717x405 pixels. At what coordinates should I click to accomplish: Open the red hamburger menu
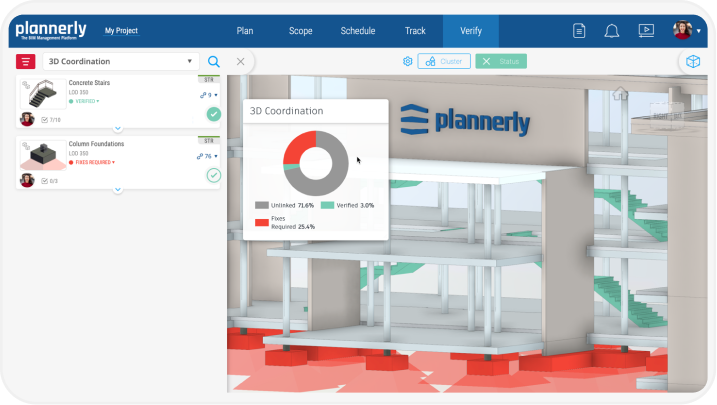(26, 61)
